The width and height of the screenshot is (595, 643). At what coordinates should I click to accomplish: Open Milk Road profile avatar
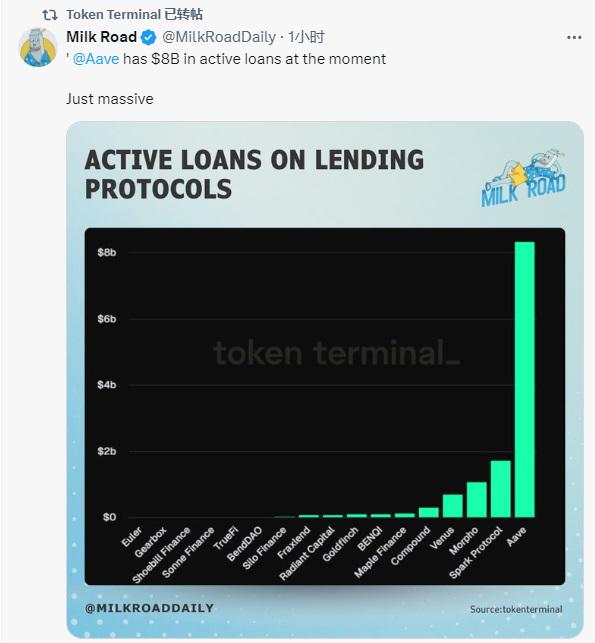point(38,47)
